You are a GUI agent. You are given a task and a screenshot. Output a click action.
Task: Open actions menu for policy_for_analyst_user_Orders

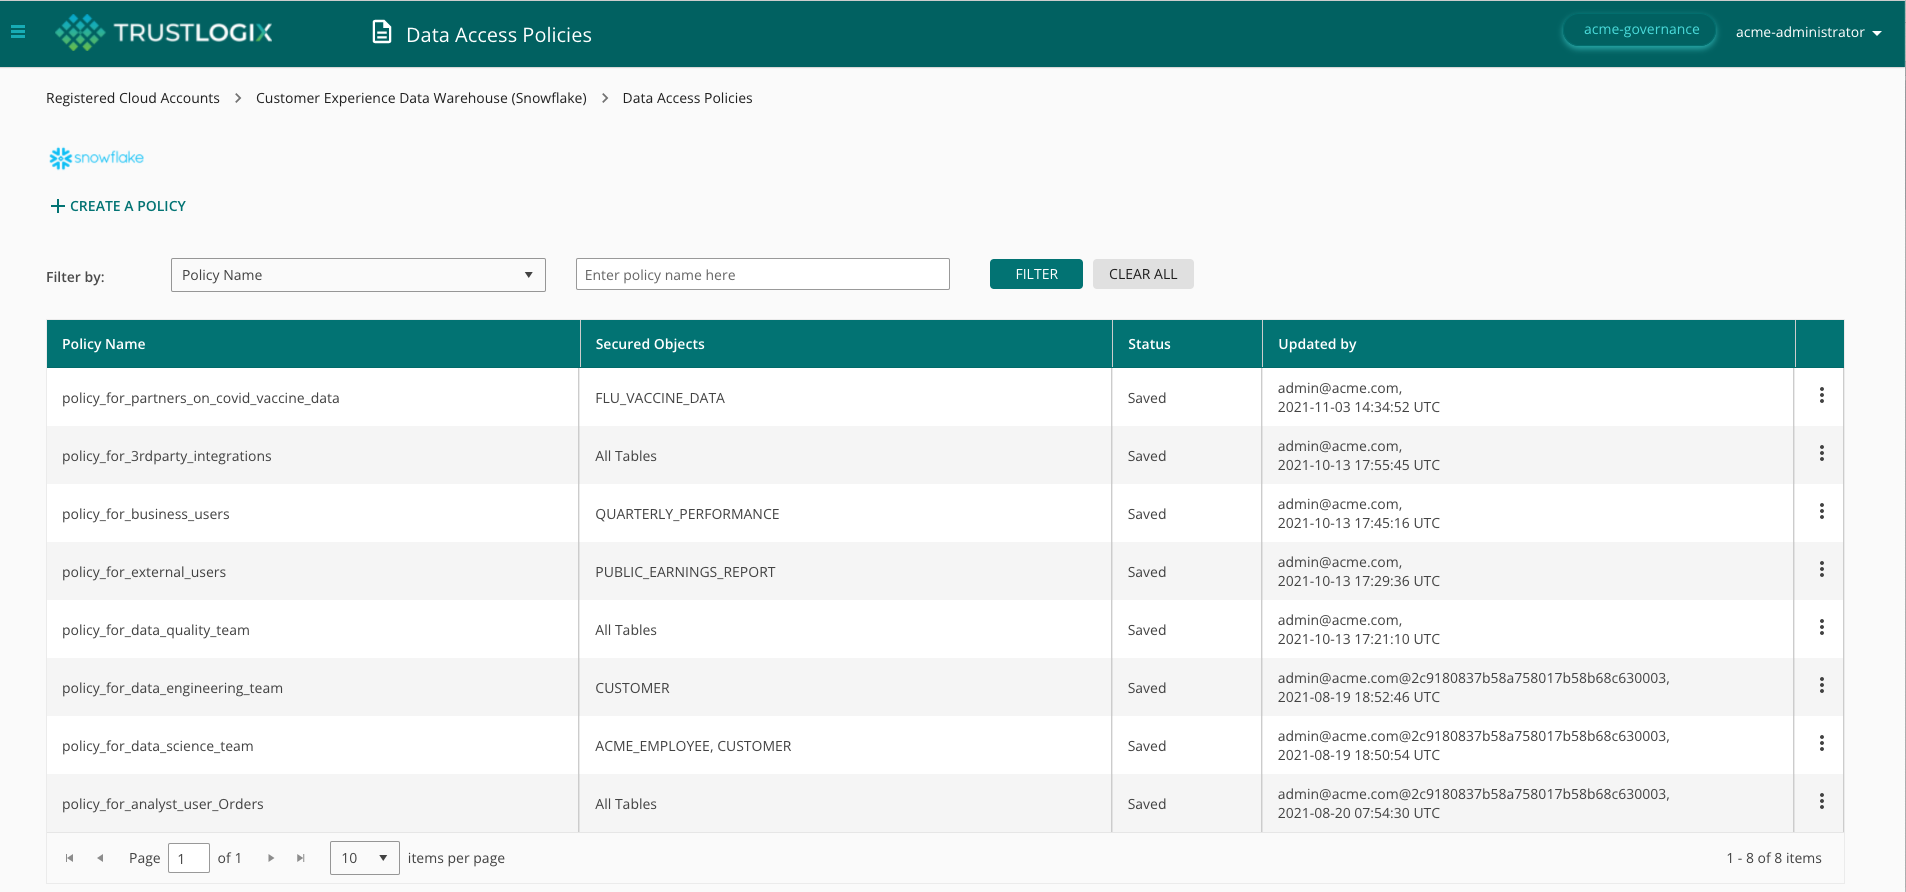click(1821, 801)
